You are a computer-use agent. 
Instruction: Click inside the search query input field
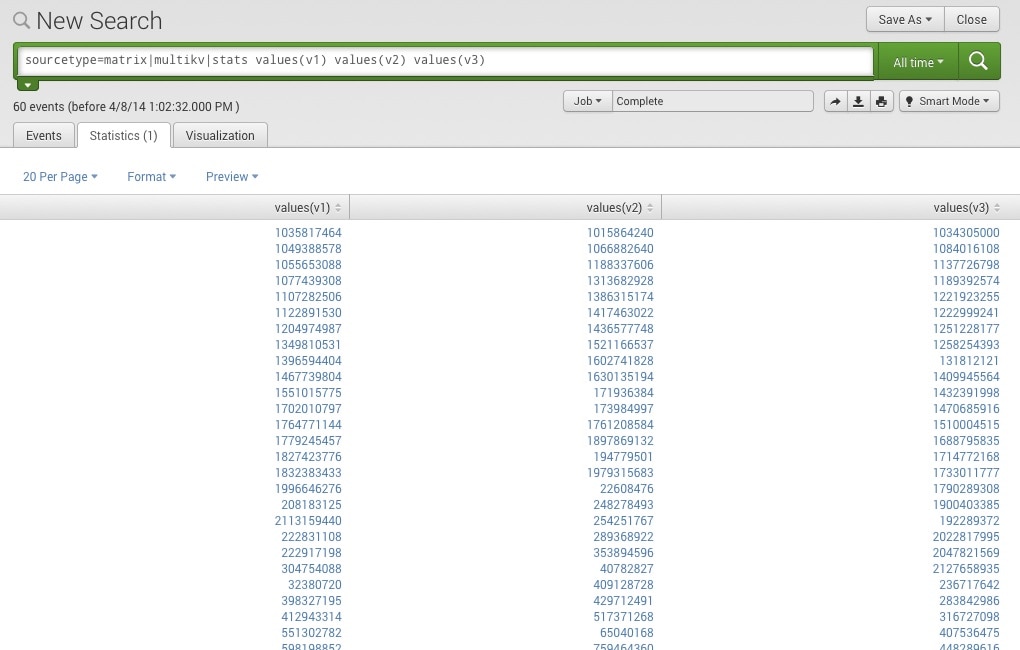click(445, 60)
